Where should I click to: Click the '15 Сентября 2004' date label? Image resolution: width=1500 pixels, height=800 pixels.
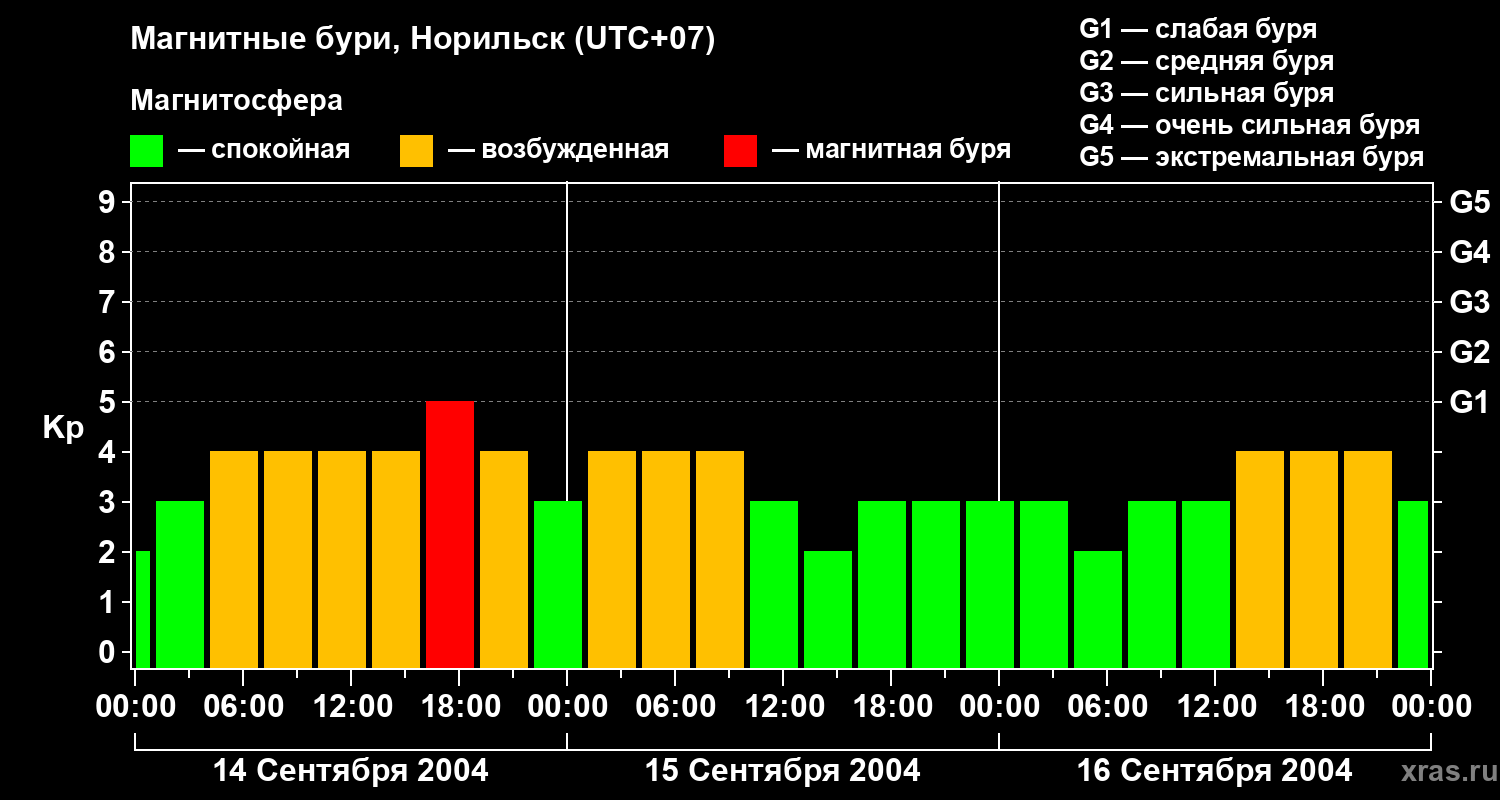(782, 771)
